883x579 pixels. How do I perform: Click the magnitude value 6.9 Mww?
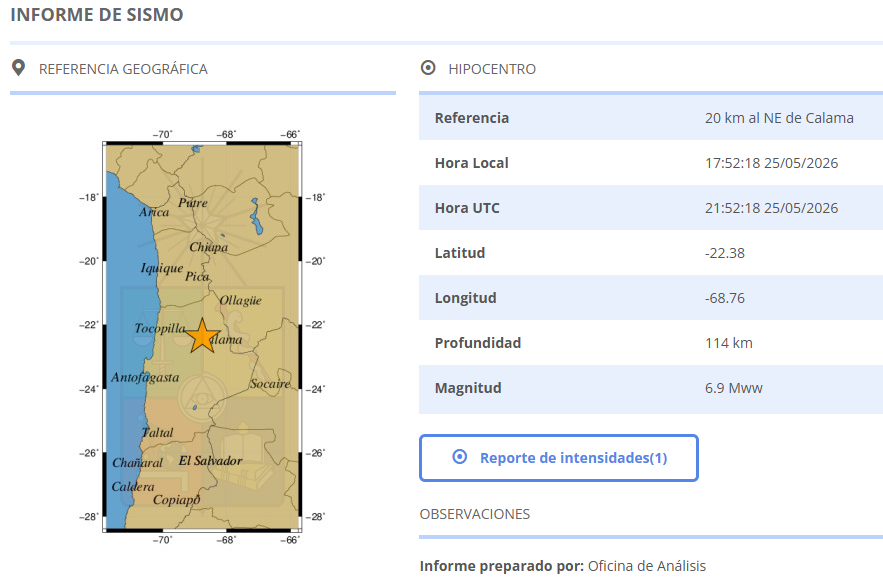click(x=734, y=388)
